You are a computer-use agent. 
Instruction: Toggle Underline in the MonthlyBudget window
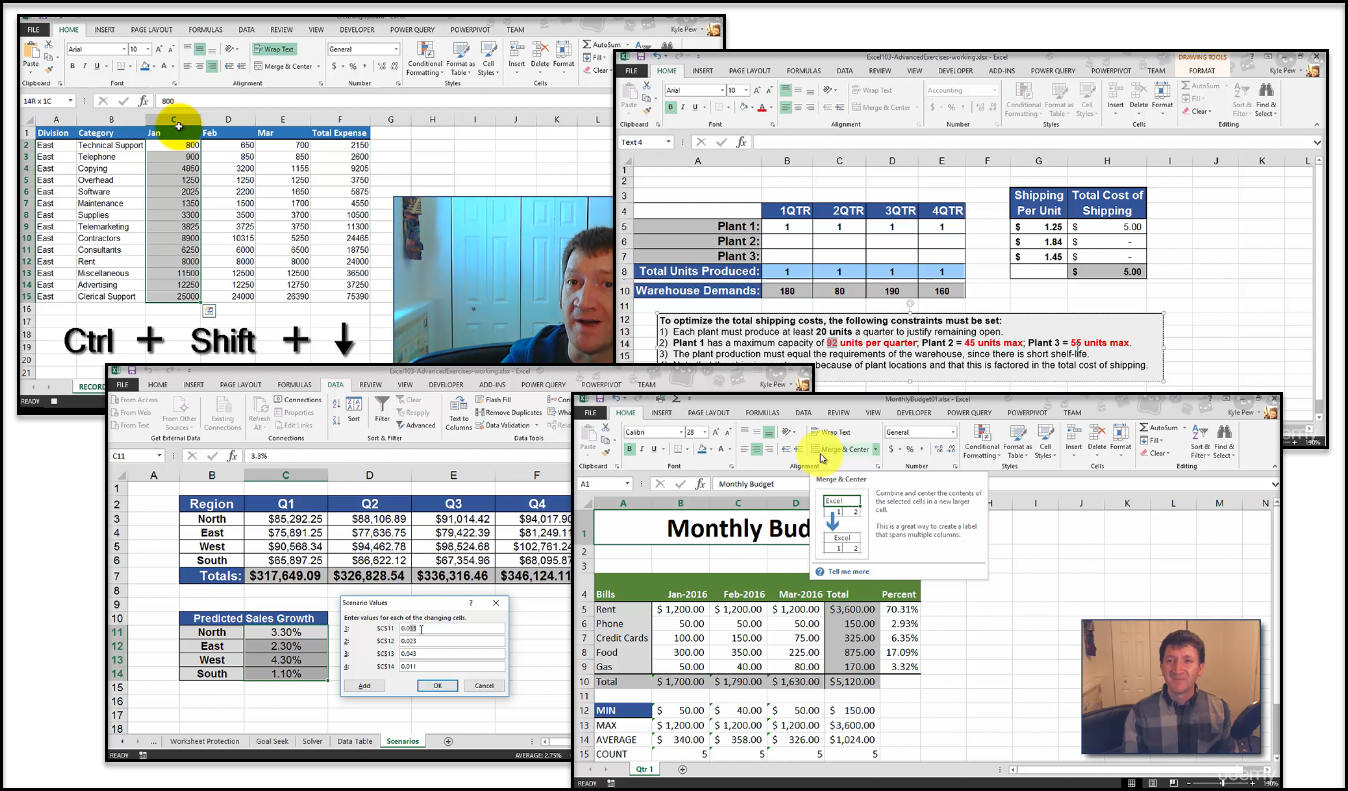click(x=653, y=449)
